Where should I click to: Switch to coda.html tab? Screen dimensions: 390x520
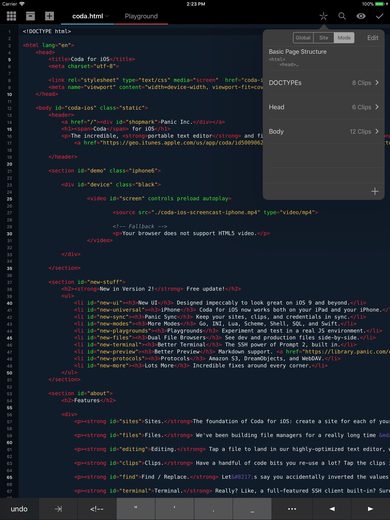pos(88,16)
